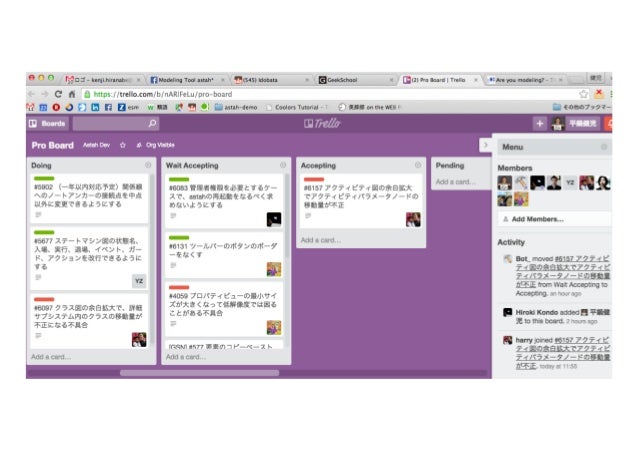Screen dimensions: 638x451
Task: Open Facebook bookmark icon
Action: tap(108, 107)
